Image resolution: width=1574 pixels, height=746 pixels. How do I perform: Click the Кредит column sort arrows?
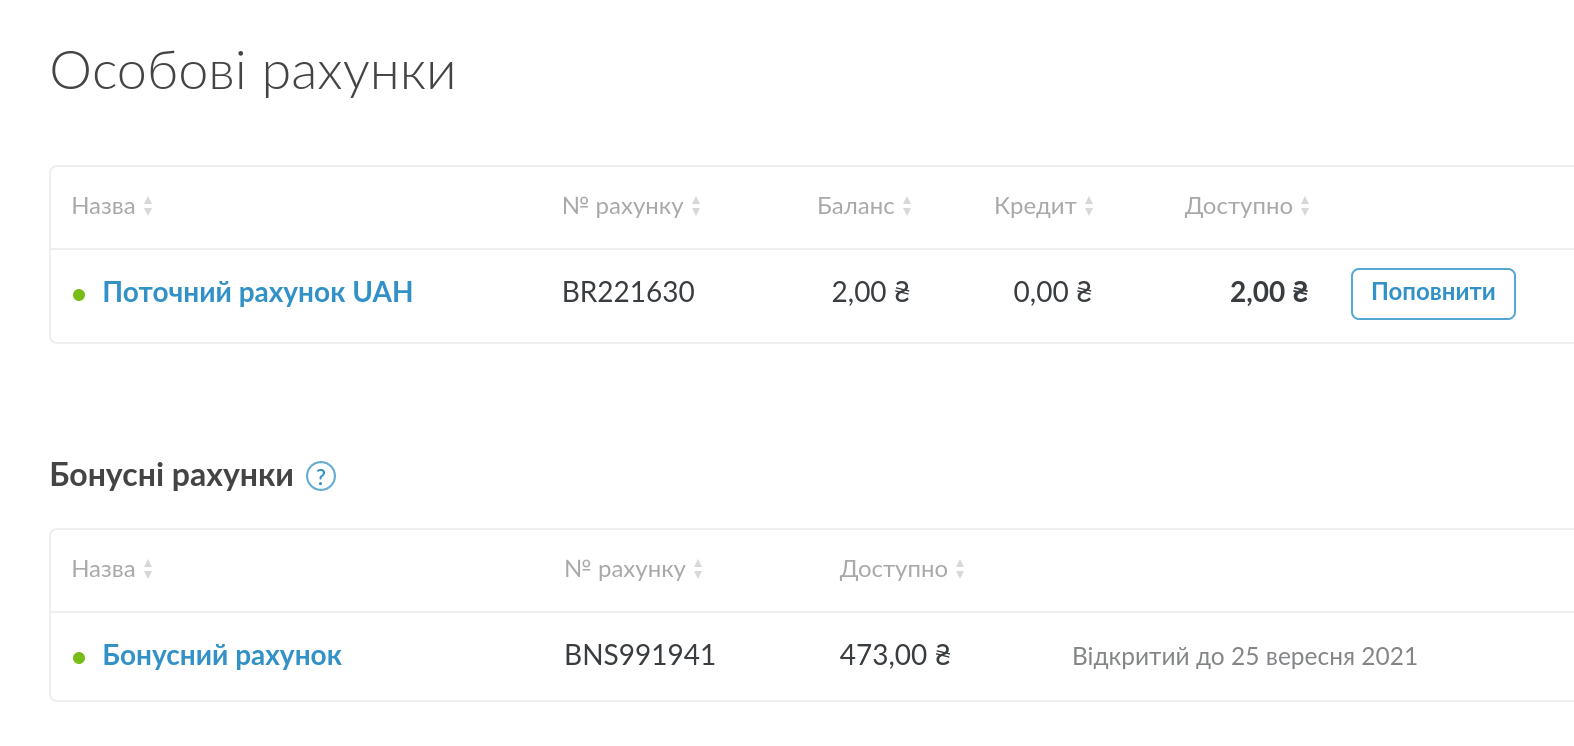pyautogui.click(x=1089, y=207)
